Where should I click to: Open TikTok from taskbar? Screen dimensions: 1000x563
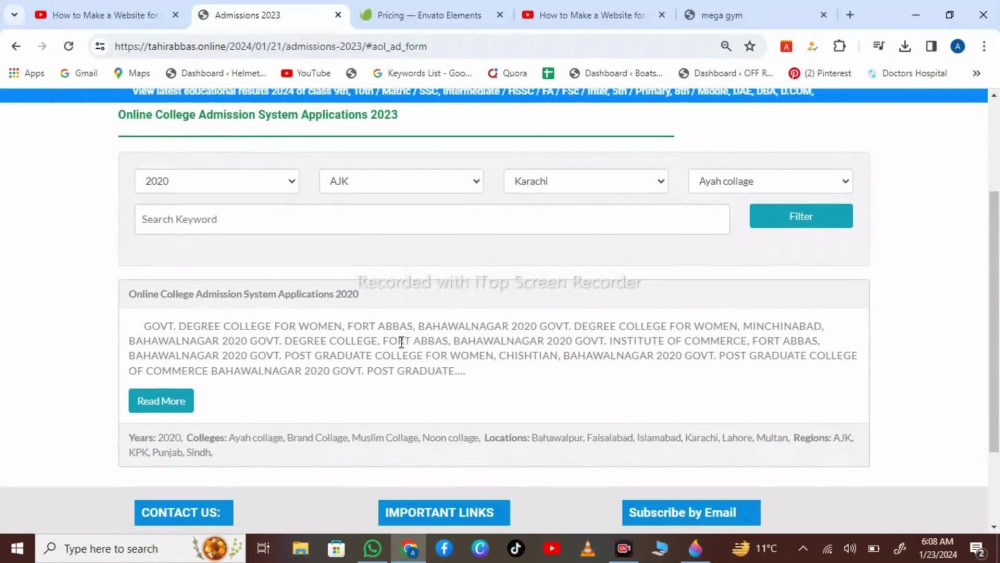click(x=516, y=548)
